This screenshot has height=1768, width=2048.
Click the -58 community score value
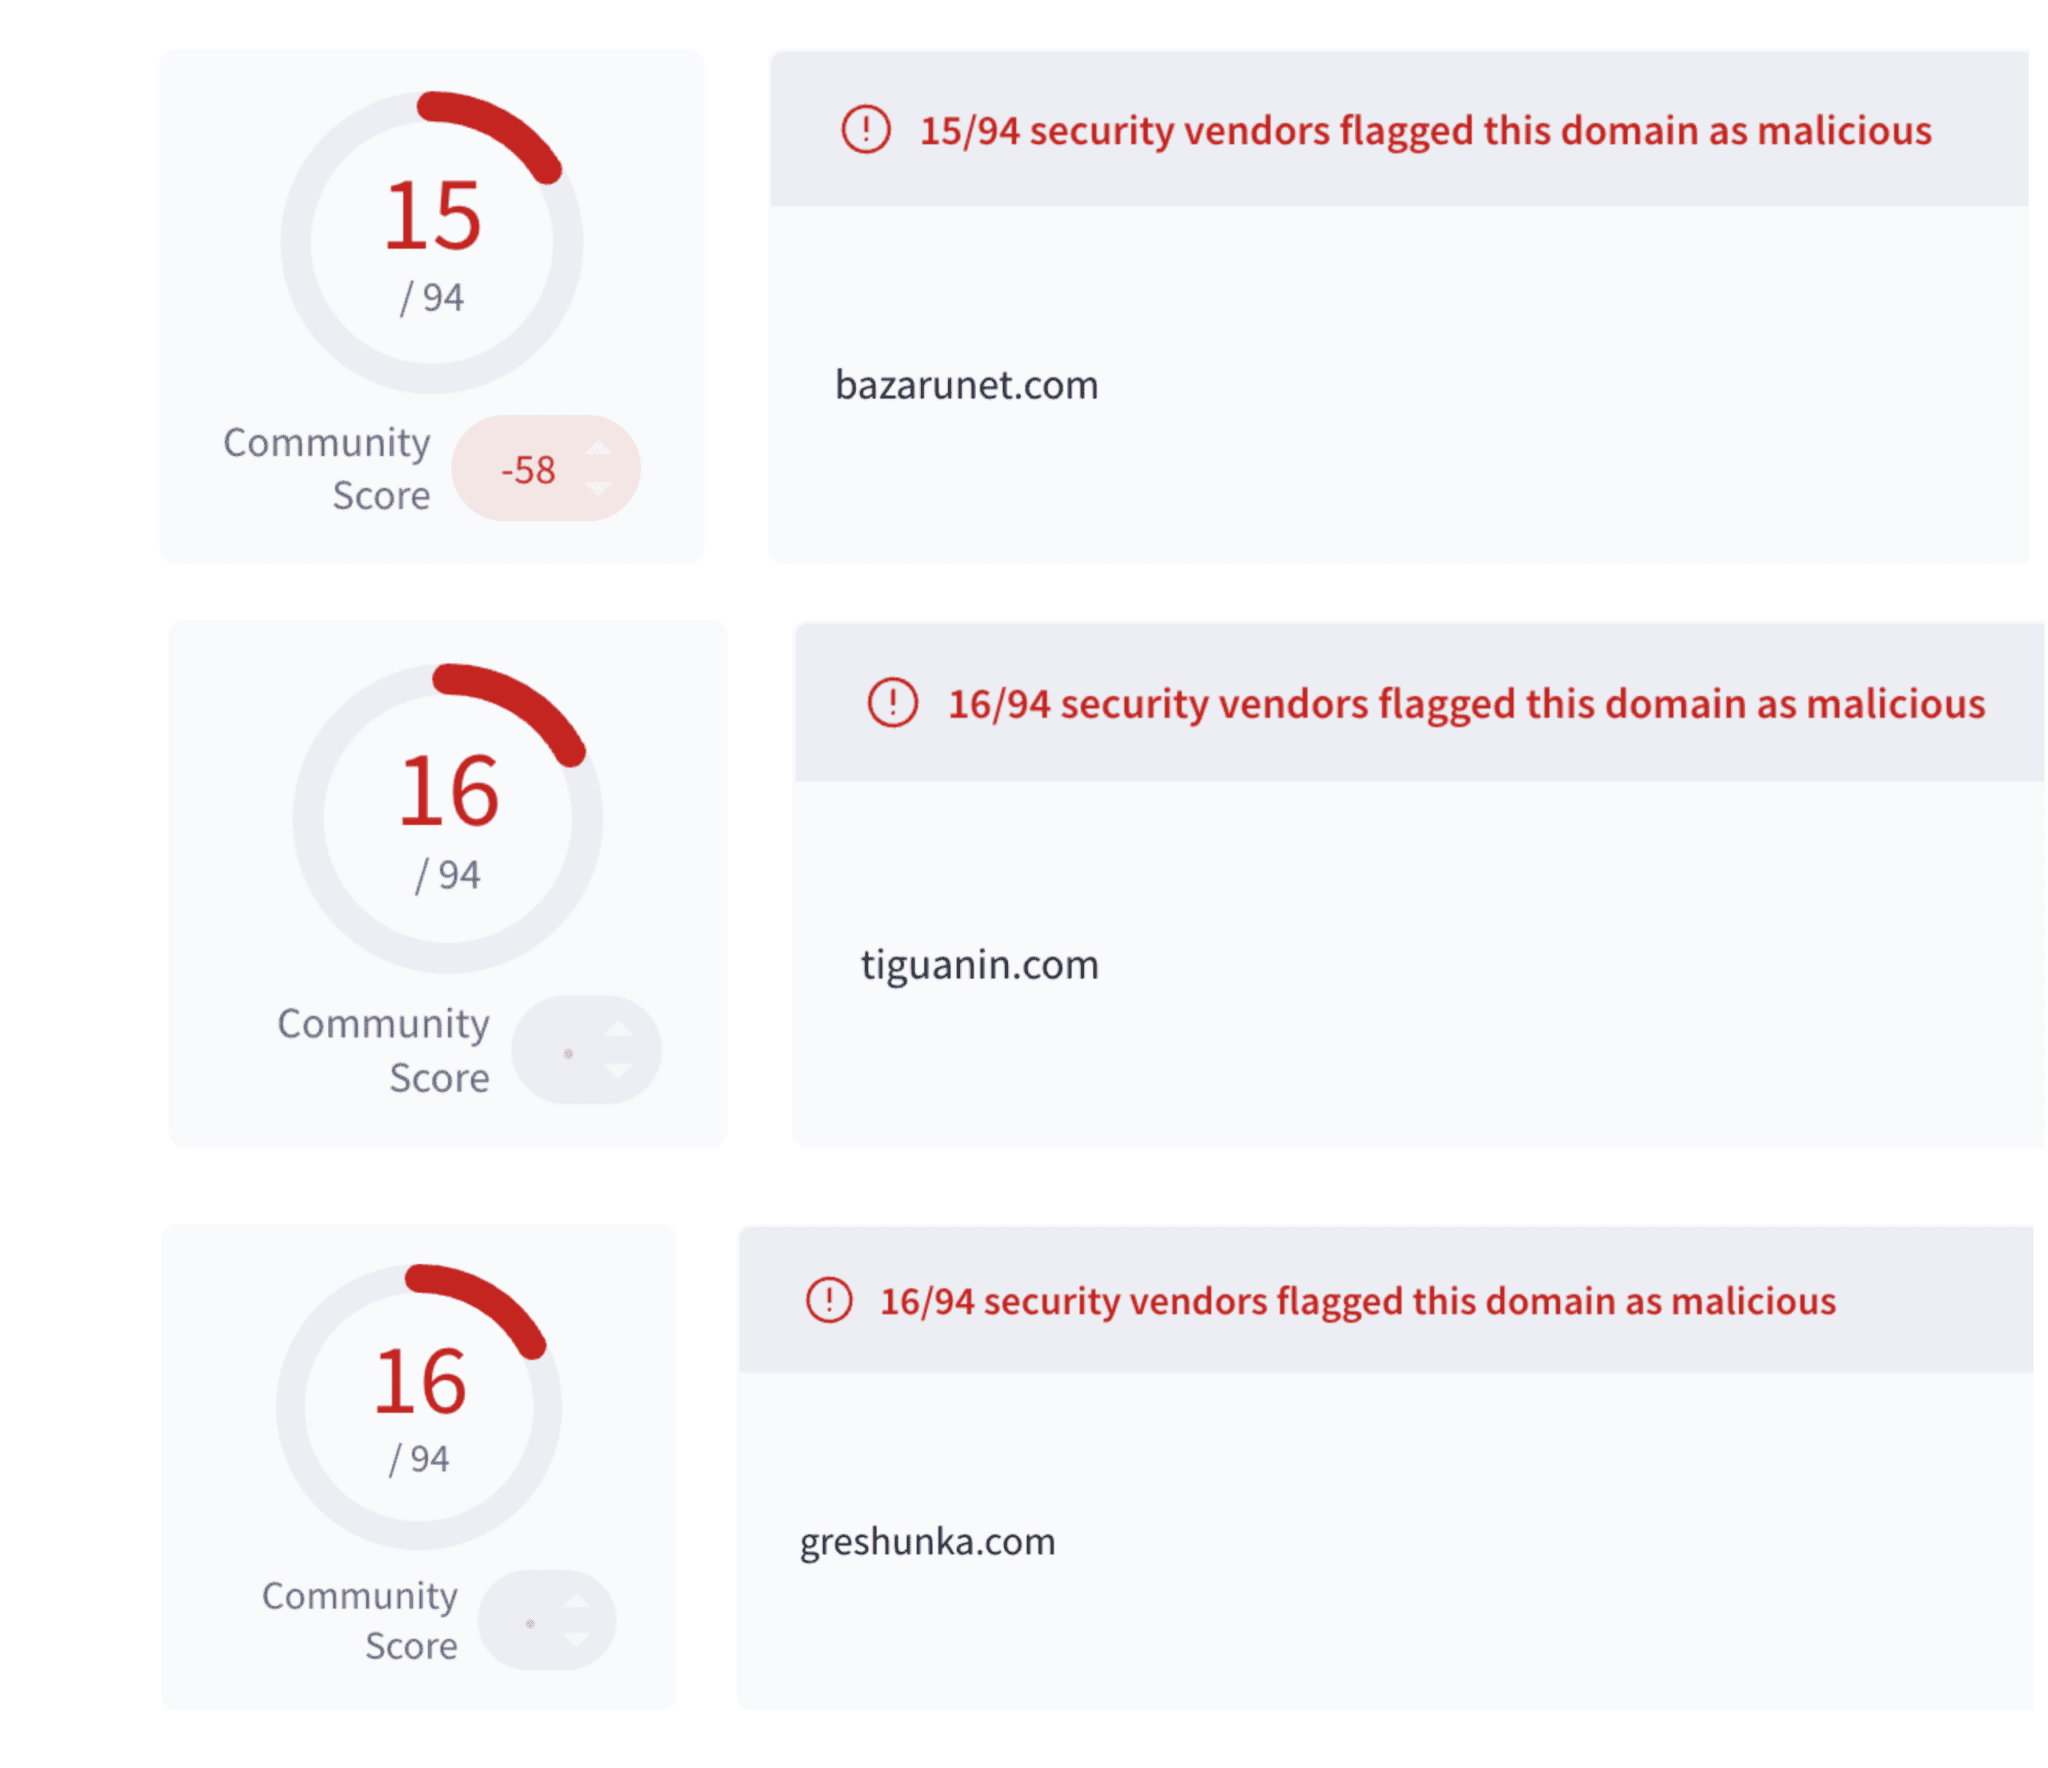[528, 470]
